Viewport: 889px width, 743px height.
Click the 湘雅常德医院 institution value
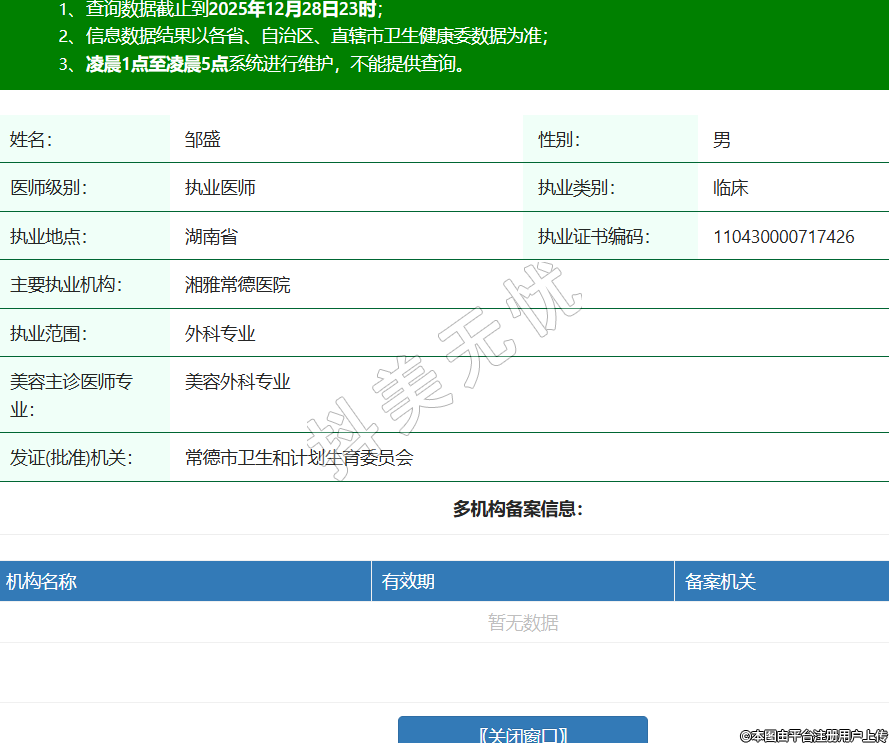click(x=238, y=285)
